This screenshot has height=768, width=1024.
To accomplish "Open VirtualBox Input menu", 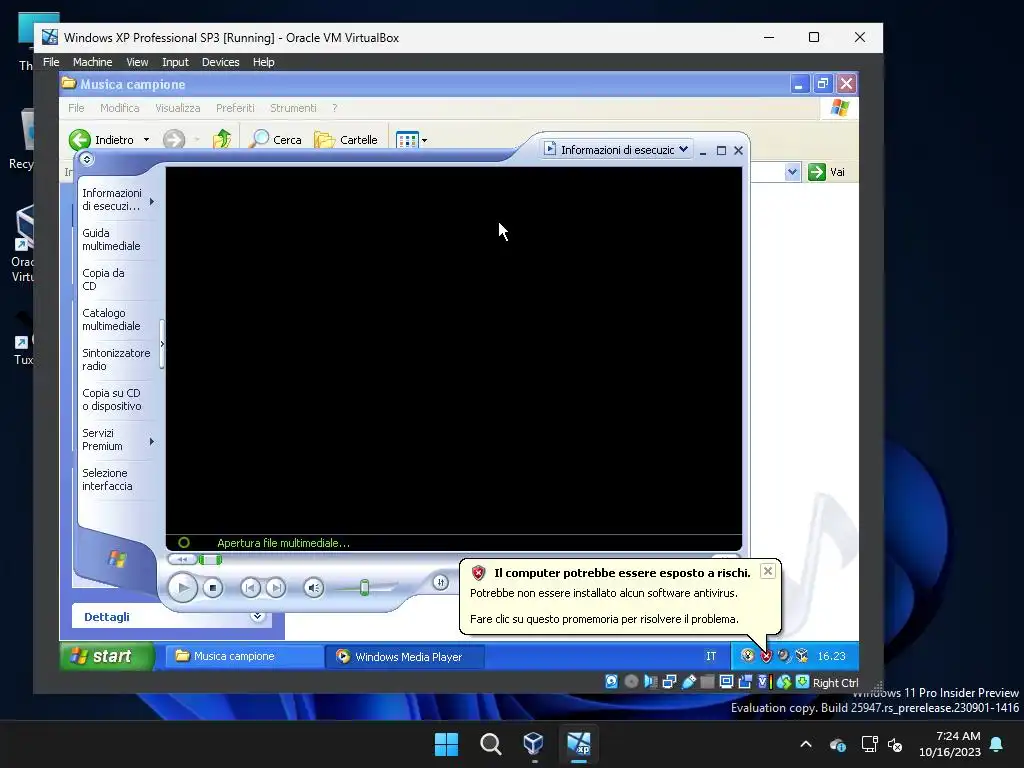I will (x=175, y=62).
